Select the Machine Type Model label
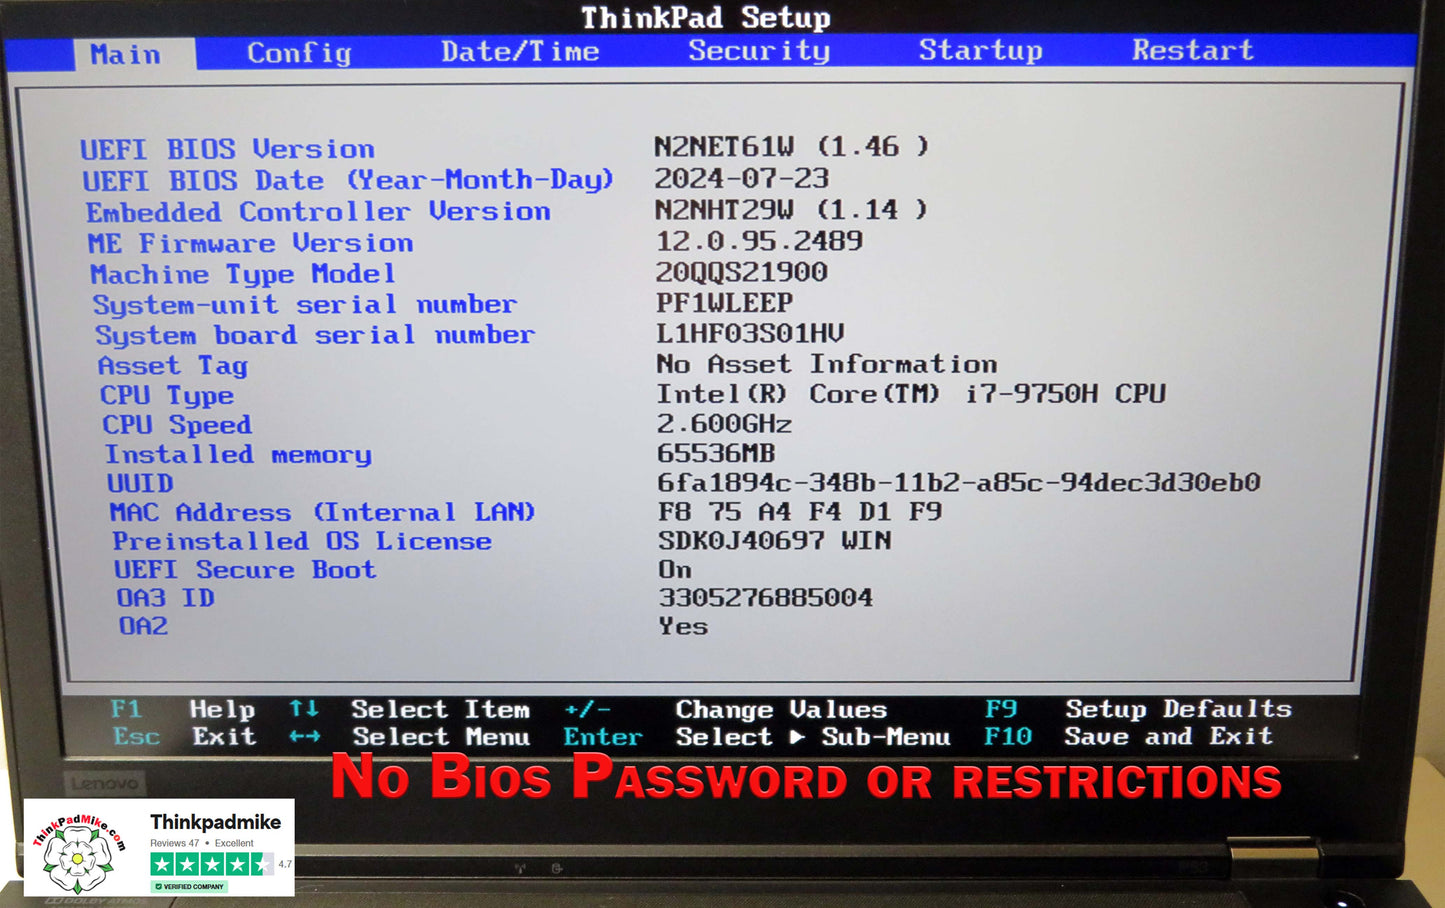This screenshot has width=1445, height=908. coord(243,274)
